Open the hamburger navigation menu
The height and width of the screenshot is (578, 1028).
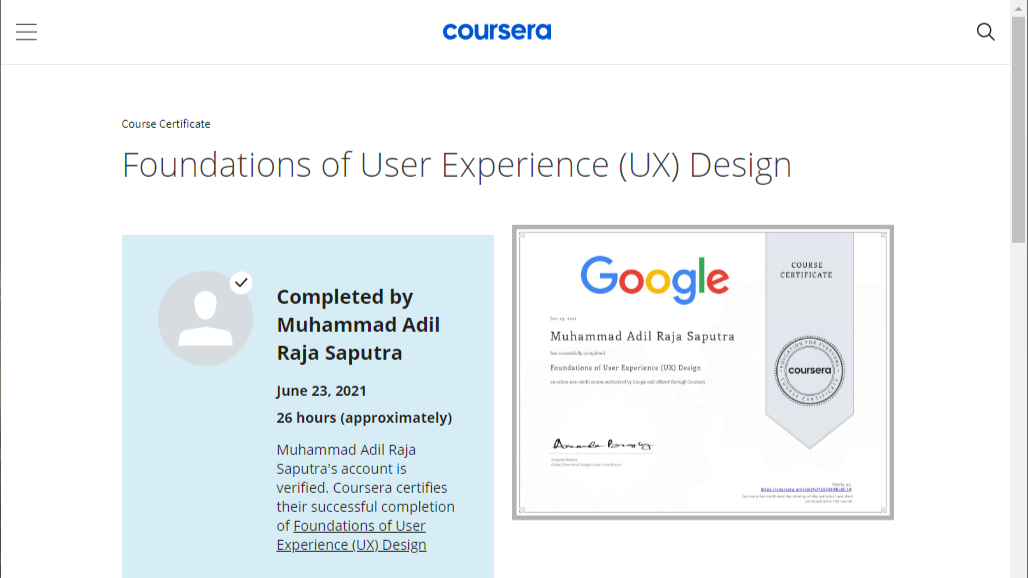26,32
